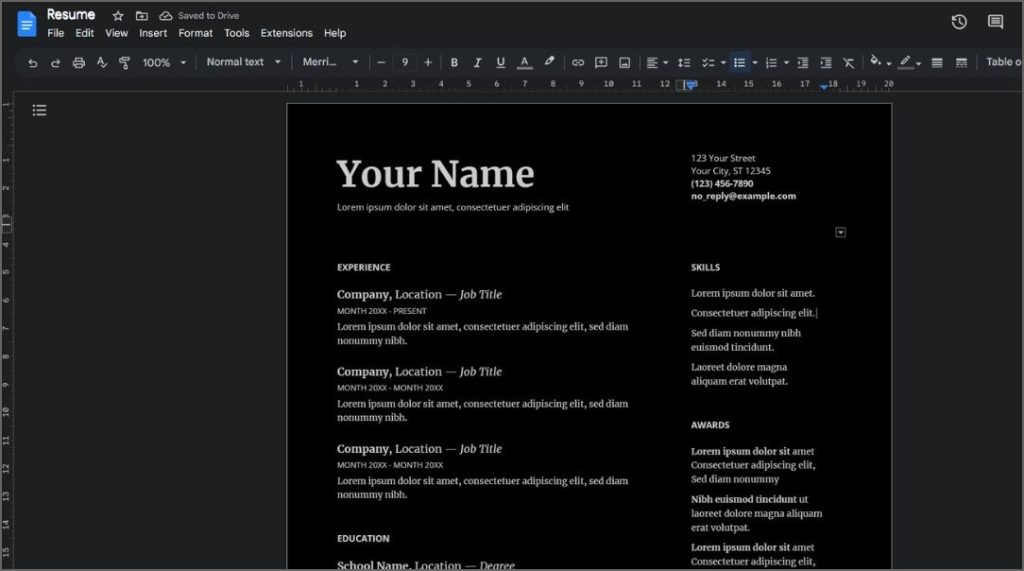The height and width of the screenshot is (571, 1024).
Task: Click the font size field showing 9
Action: click(405, 63)
